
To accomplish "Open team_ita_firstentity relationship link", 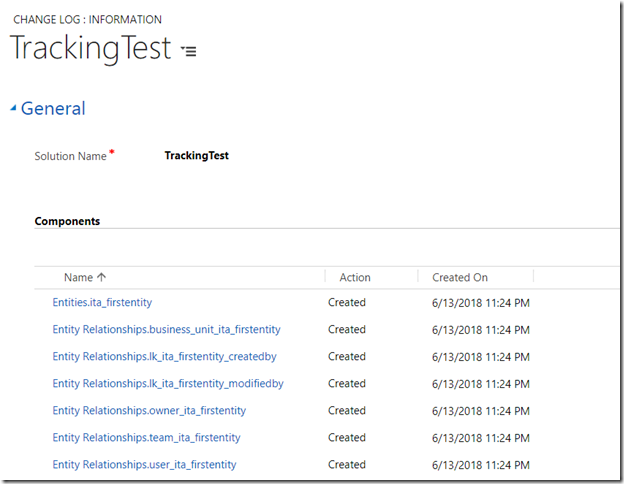I will point(146,438).
